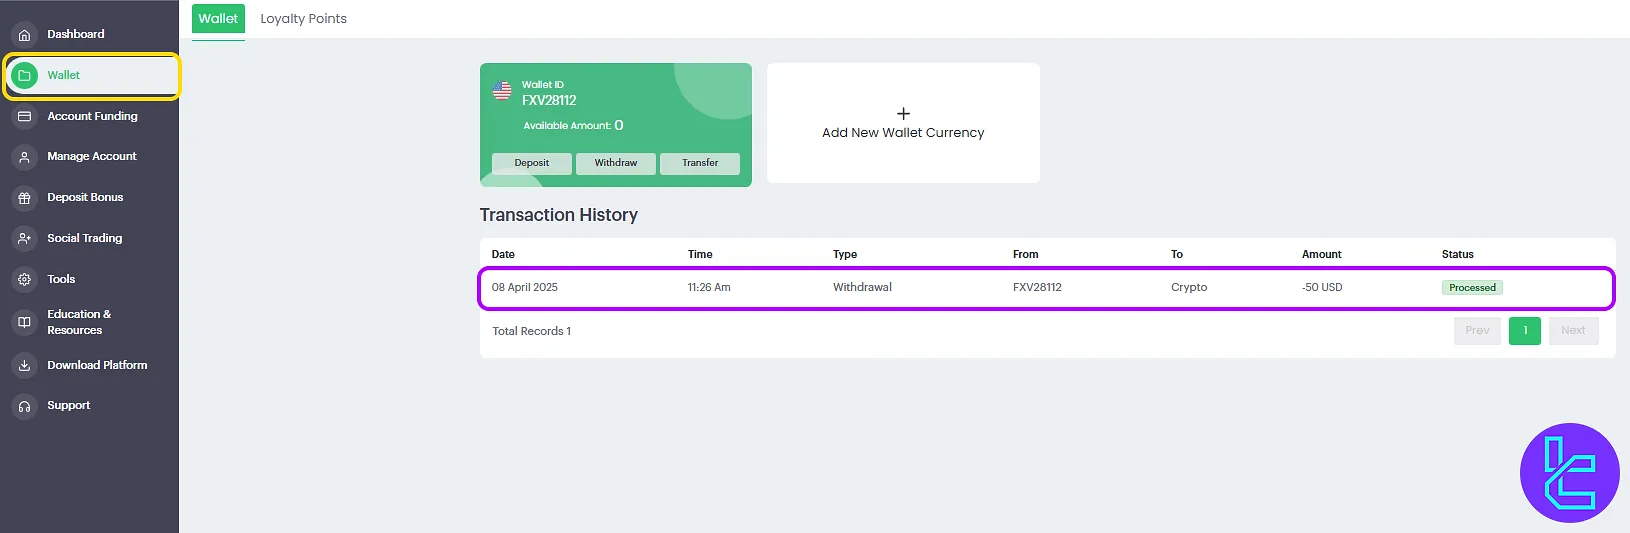Switch to the Loyalty Points tab
This screenshot has height=533, width=1630.
pyautogui.click(x=304, y=18)
